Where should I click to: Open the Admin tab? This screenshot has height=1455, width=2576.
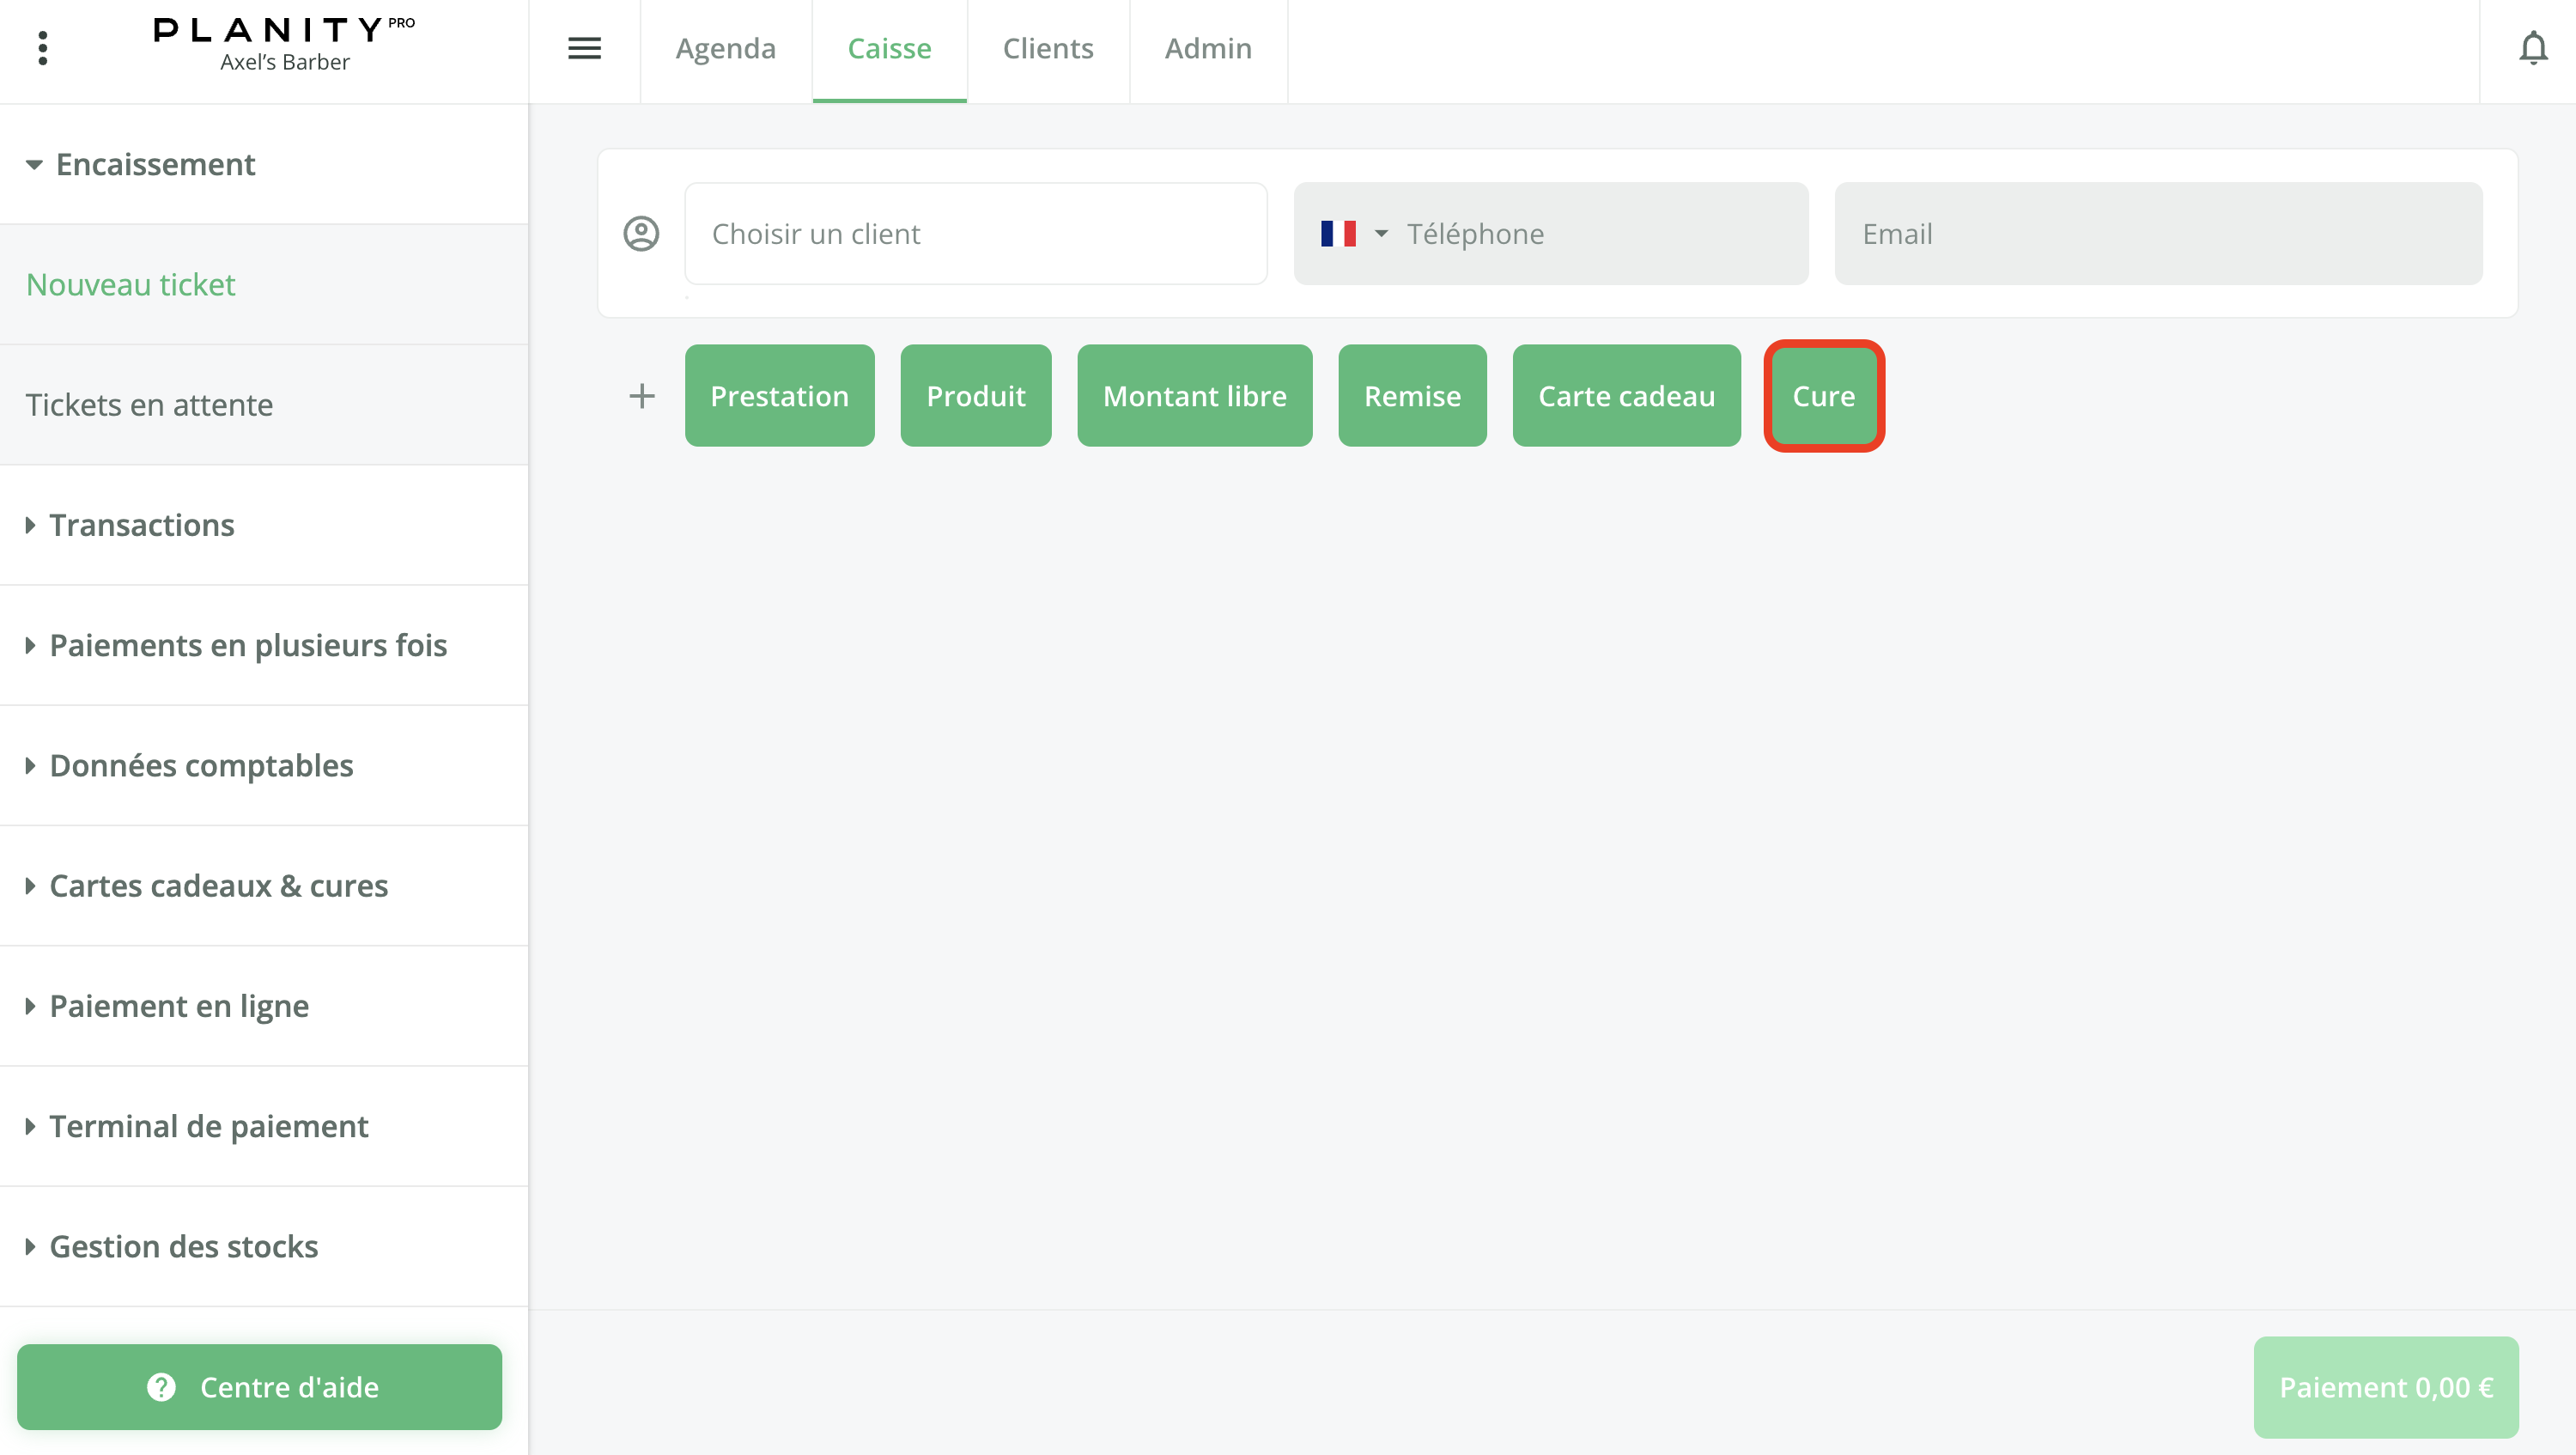coord(1208,48)
